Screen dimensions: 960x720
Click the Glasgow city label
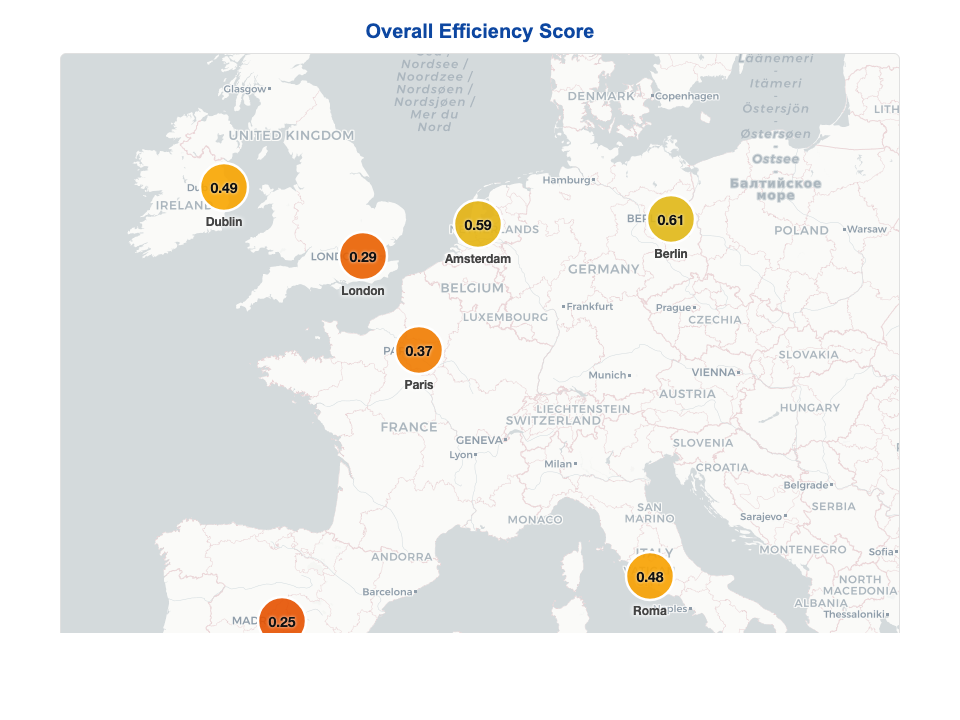pyautogui.click(x=247, y=89)
